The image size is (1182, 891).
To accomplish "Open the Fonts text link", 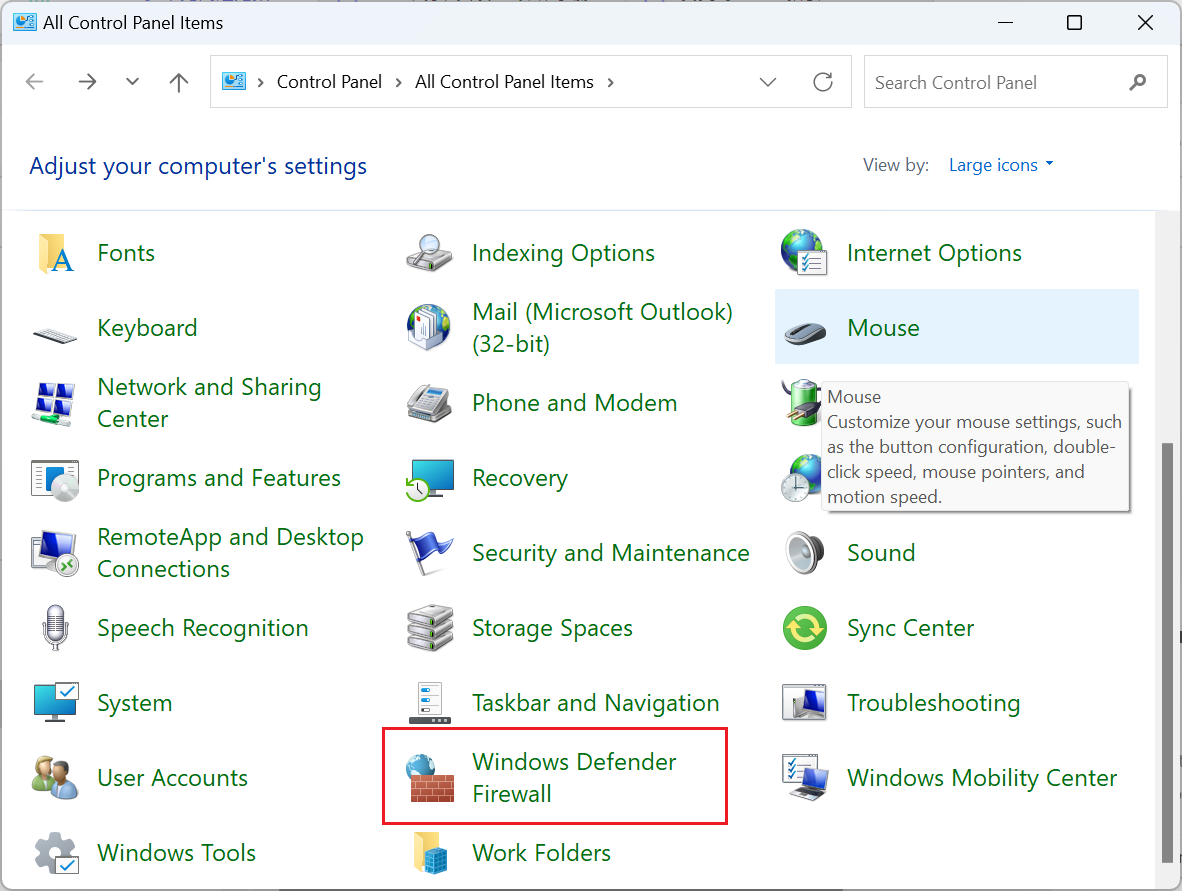I will point(126,253).
